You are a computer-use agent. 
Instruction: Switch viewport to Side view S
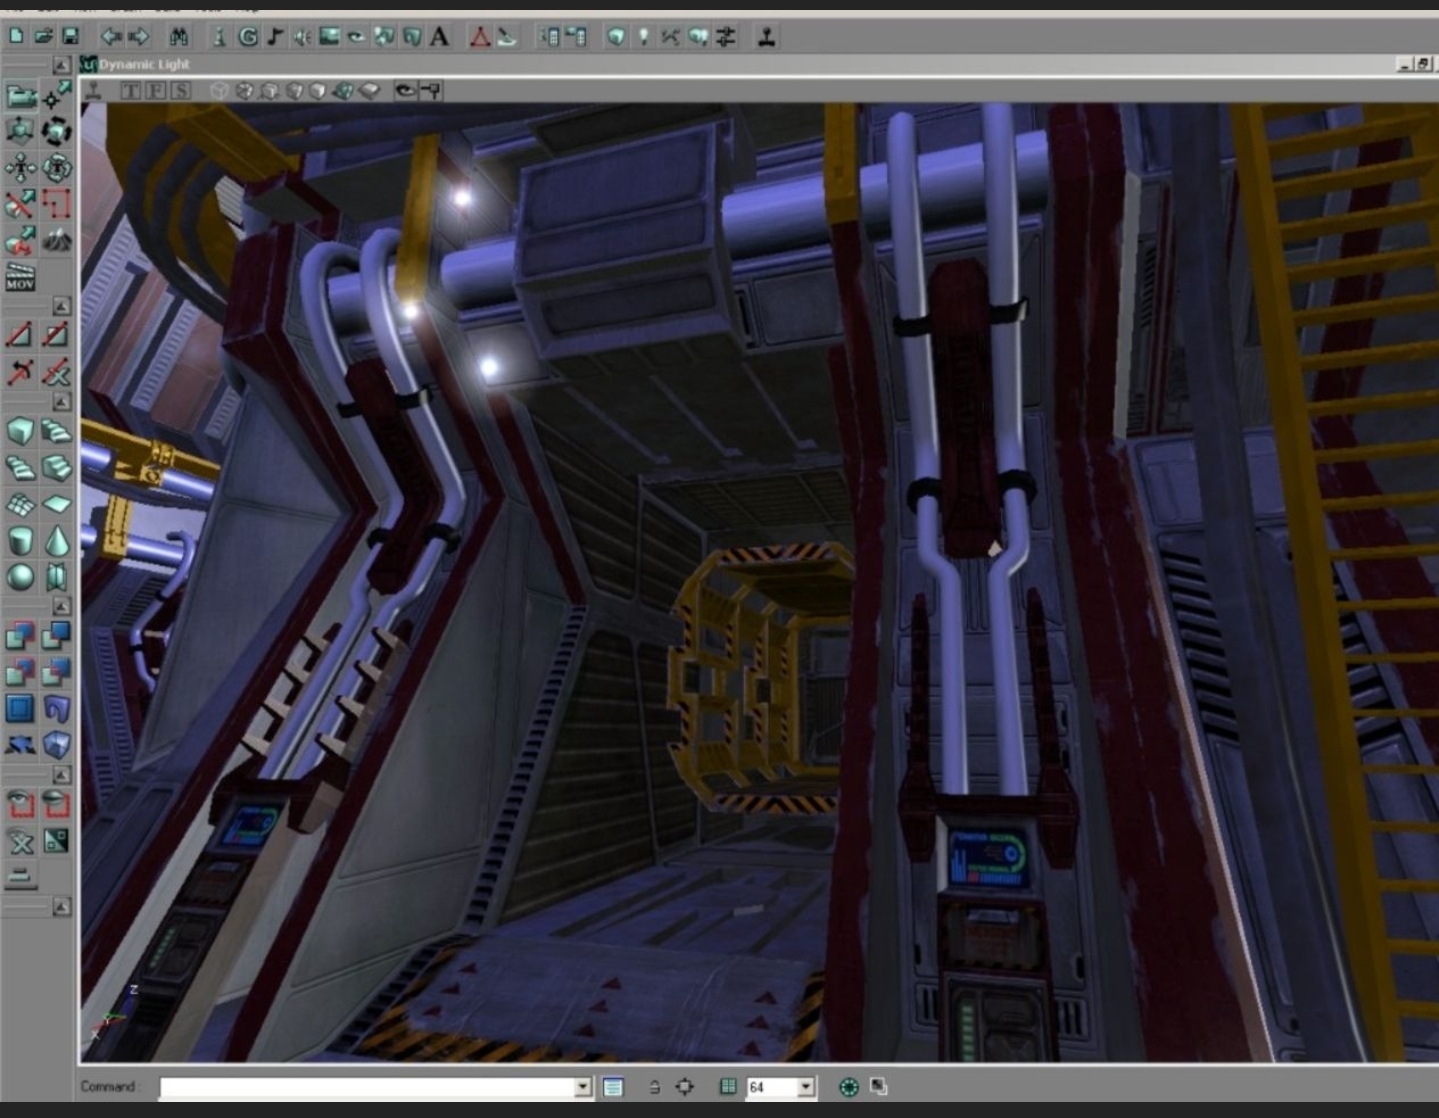coord(180,91)
